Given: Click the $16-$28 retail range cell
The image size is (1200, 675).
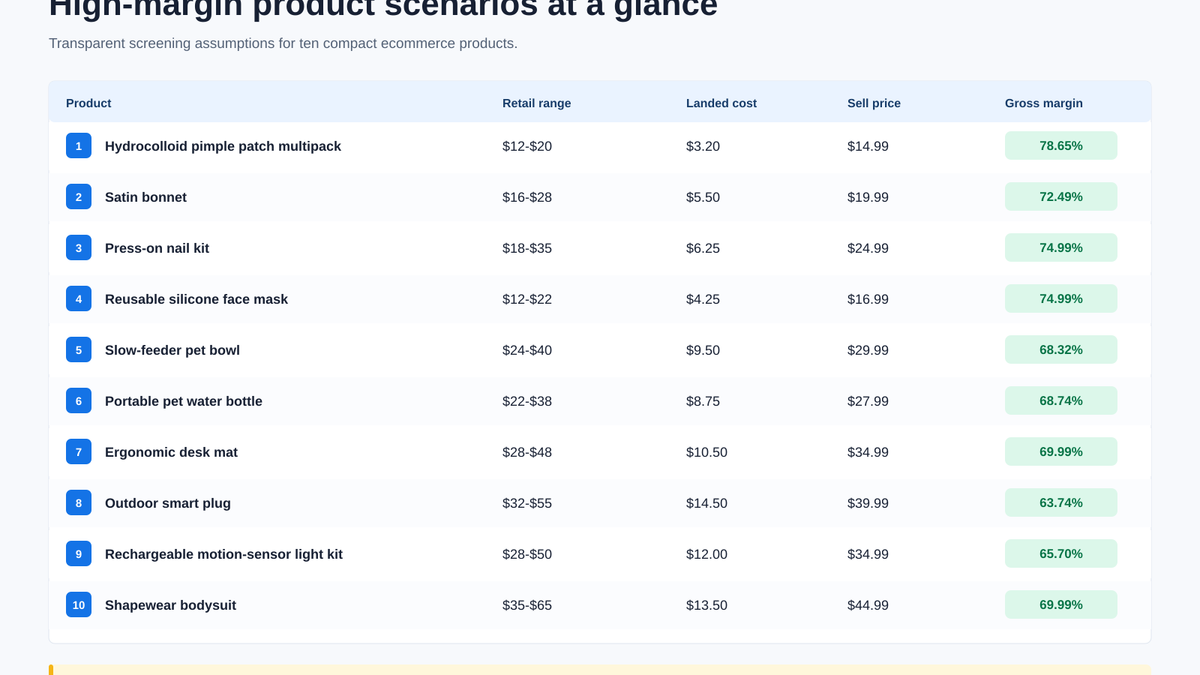Looking at the screenshot, I should [527, 197].
